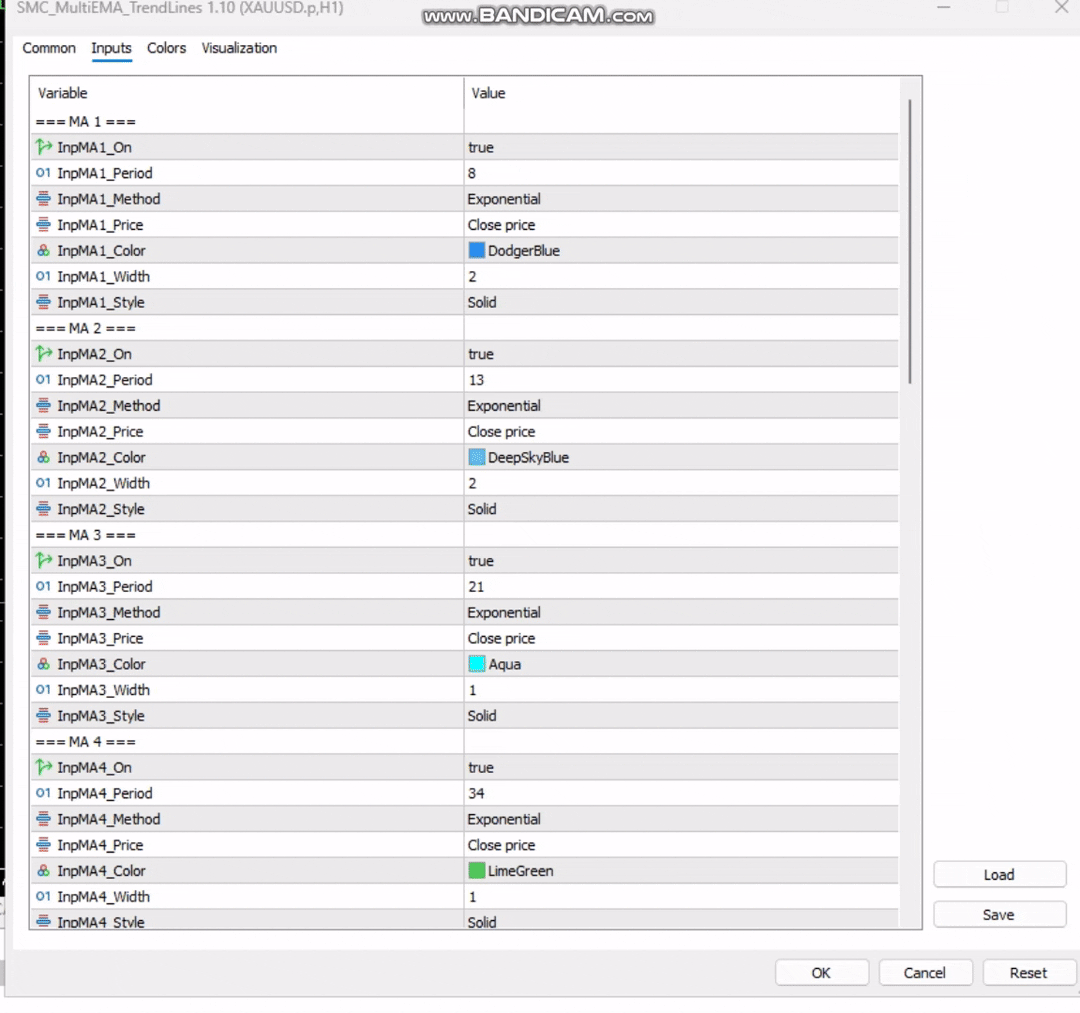The image size is (1080, 1013).
Task: Pick the LimeGreen color swatch
Action: point(476,870)
